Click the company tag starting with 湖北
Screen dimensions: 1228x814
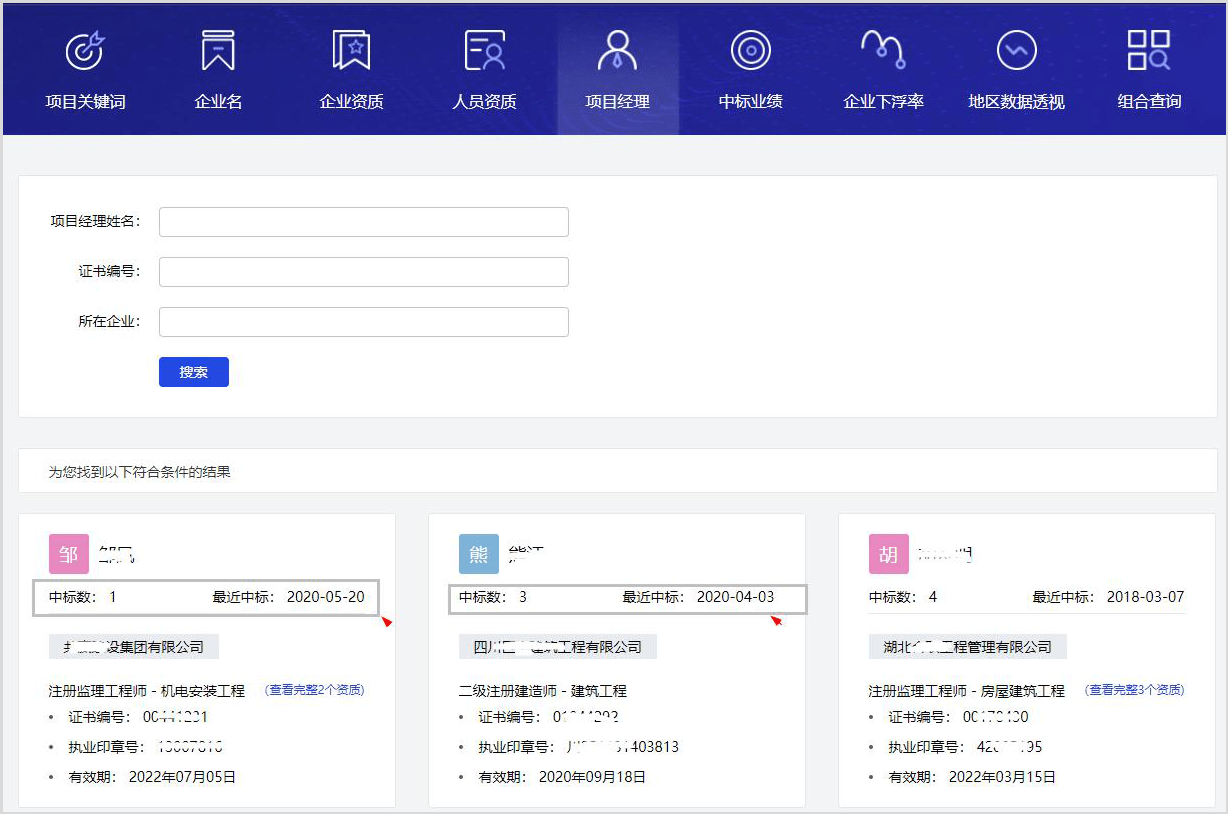(x=968, y=647)
